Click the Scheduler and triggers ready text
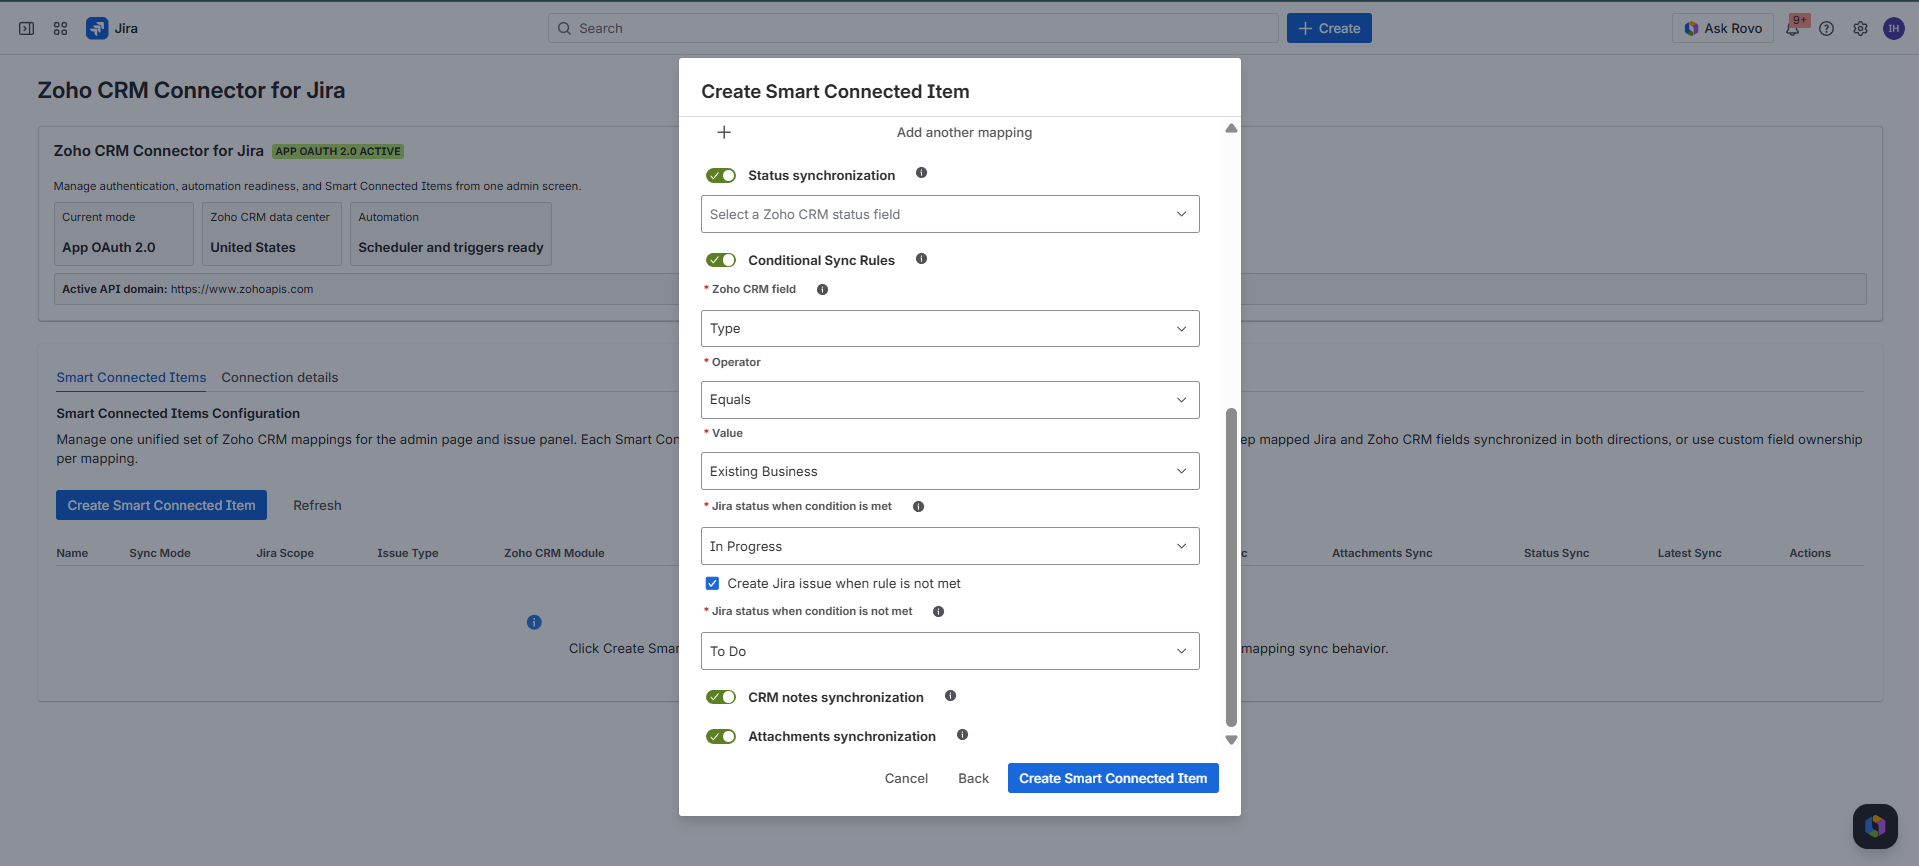Screen dimensions: 1919x866 (x=450, y=247)
